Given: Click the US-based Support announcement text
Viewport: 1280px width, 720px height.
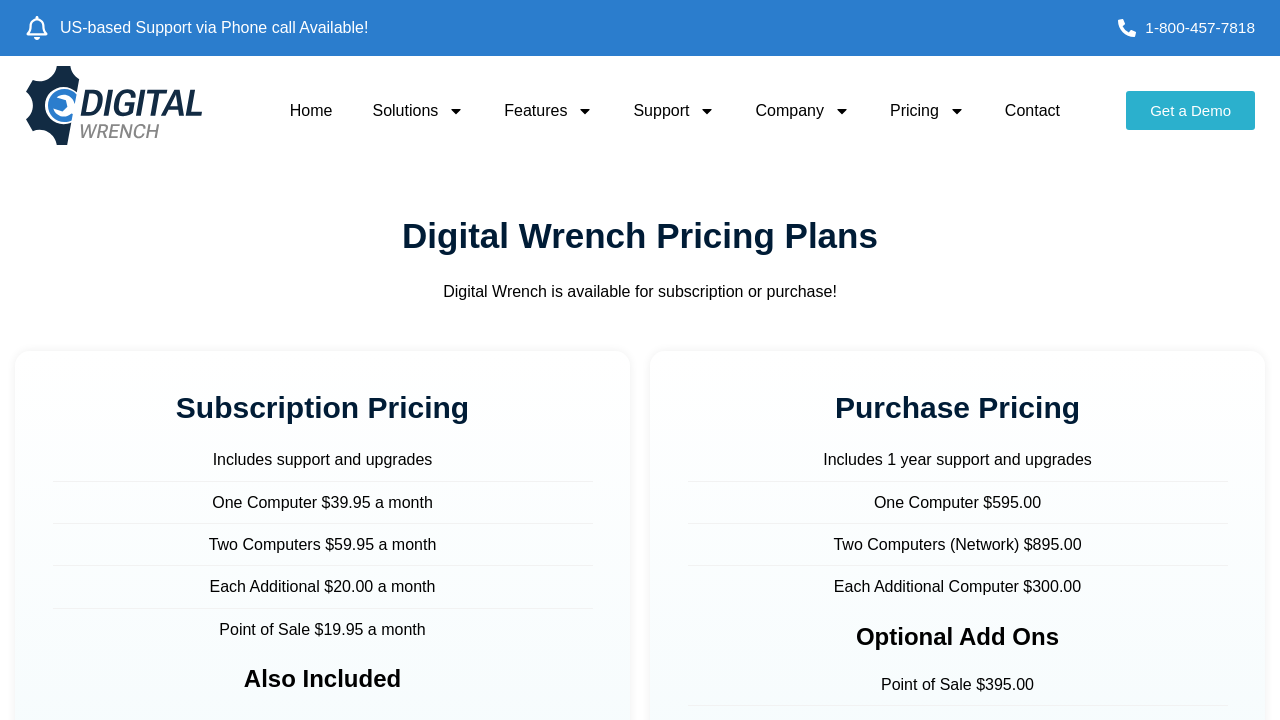Looking at the screenshot, I should pyautogui.click(x=214, y=28).
